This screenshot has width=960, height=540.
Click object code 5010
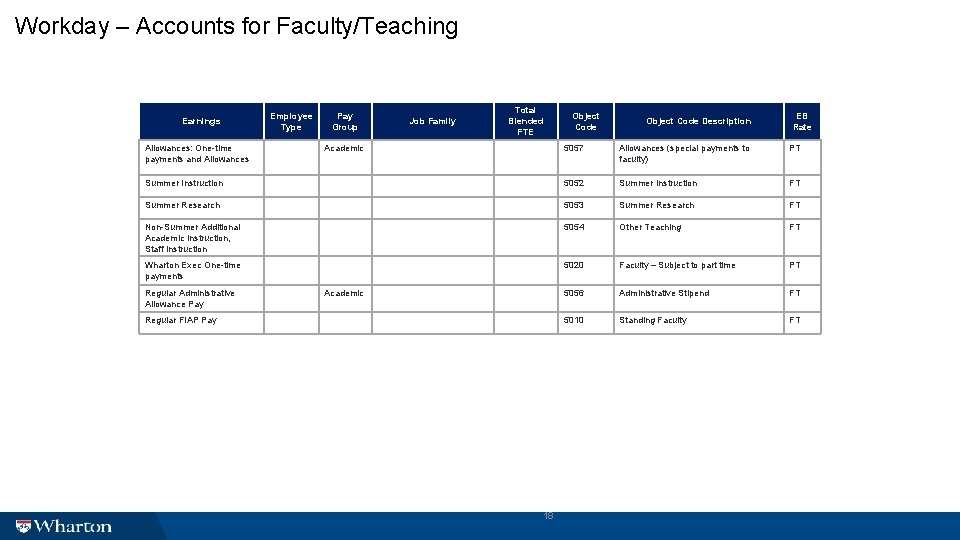(x=574, y=320)
